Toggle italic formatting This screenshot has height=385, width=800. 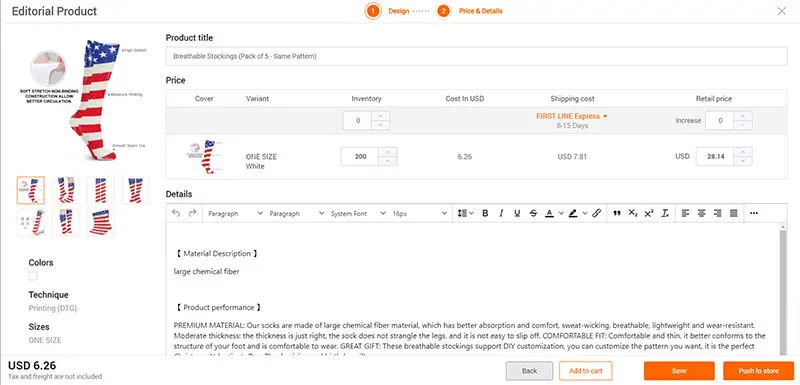(x=501, y=214)
